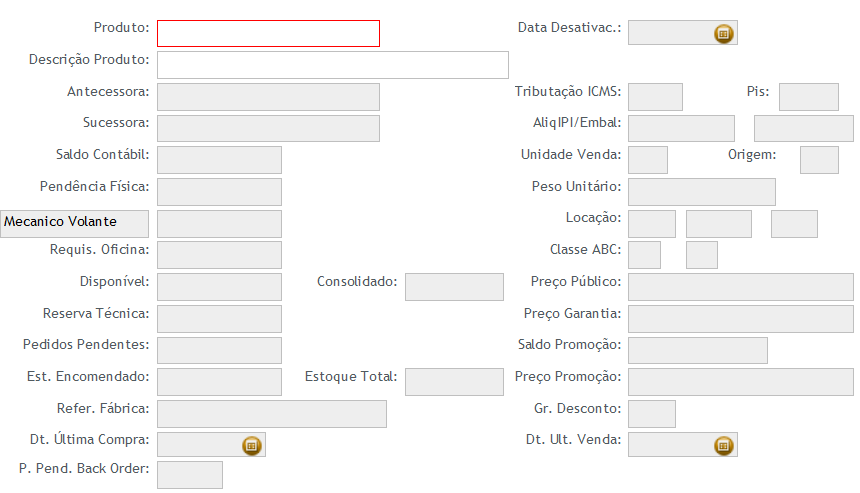Select the Sucessora field
This screenshot has width=860, height=493.
pyautogui.click(x=268, y=128)
